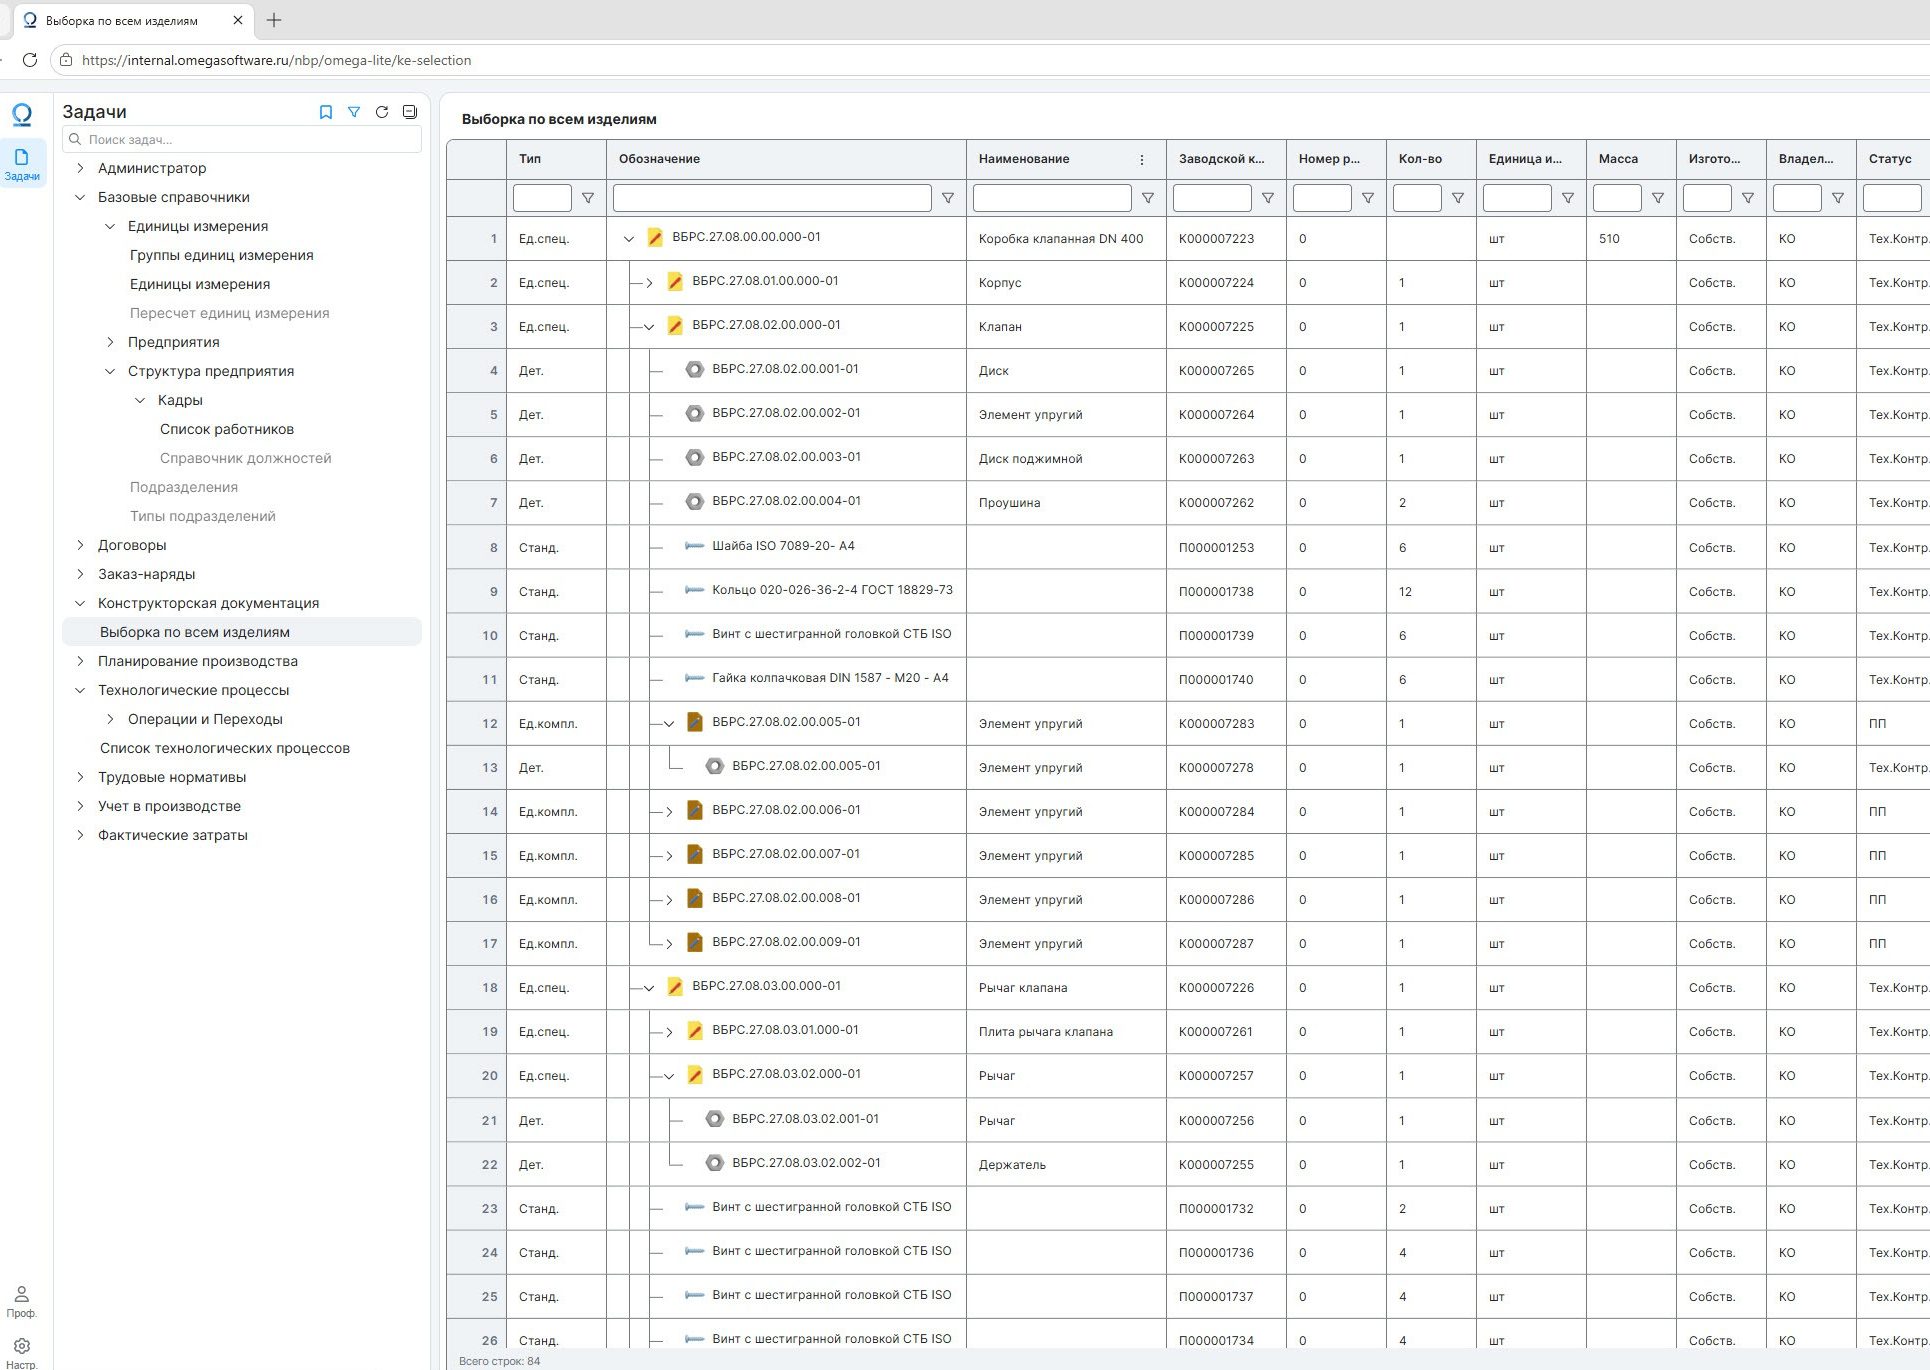Click the Тип column filter funnel

[588, 198]
